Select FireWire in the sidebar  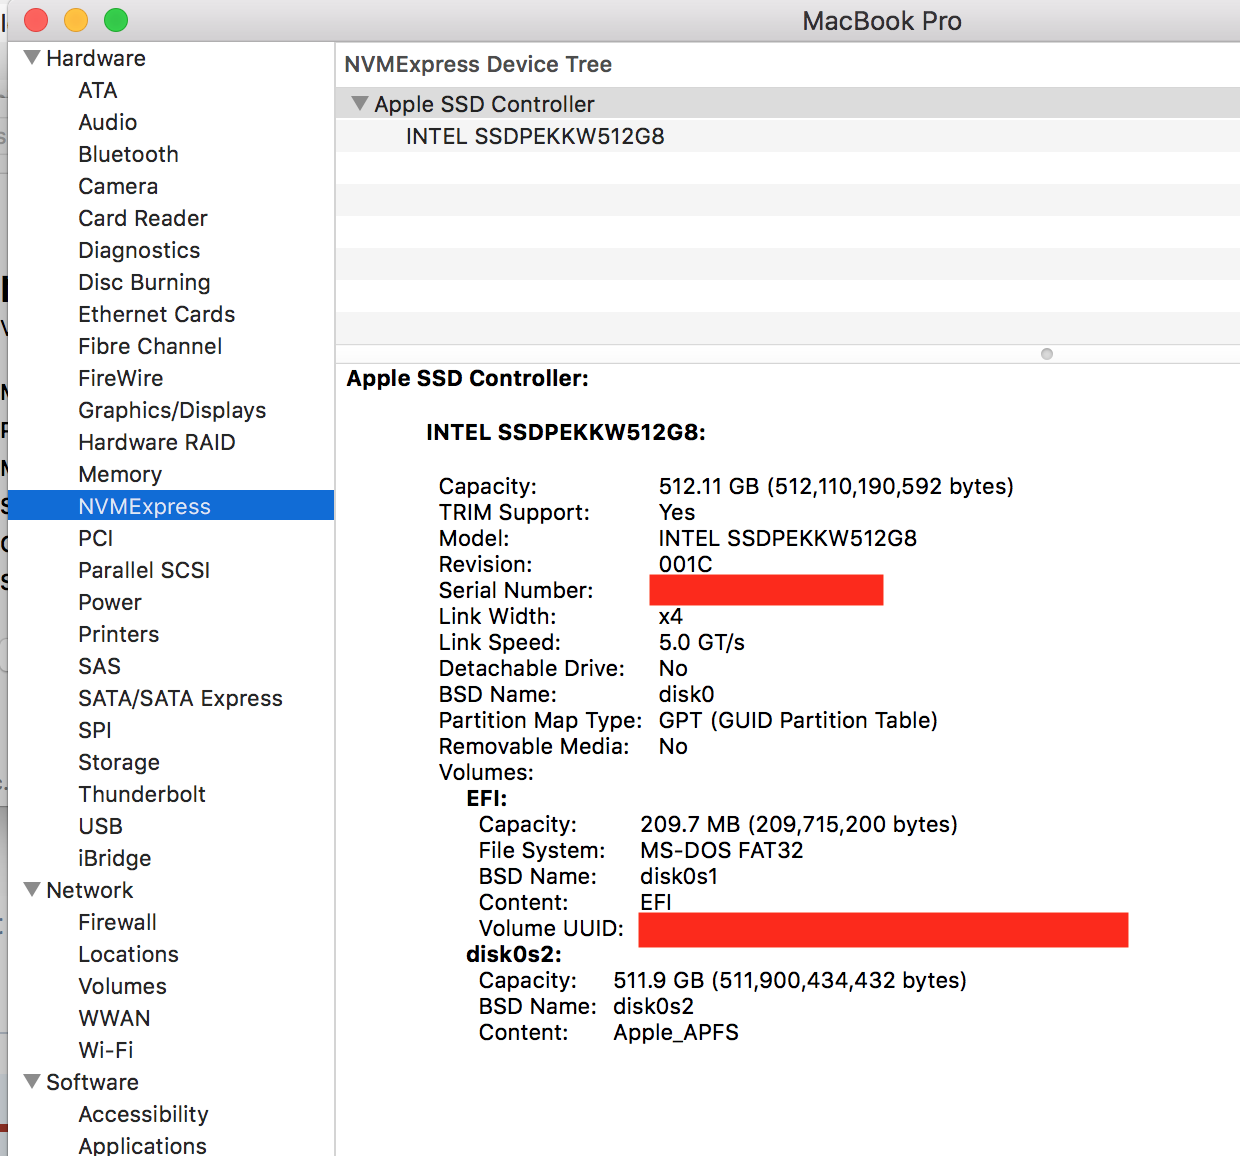(x=121, y=378)
